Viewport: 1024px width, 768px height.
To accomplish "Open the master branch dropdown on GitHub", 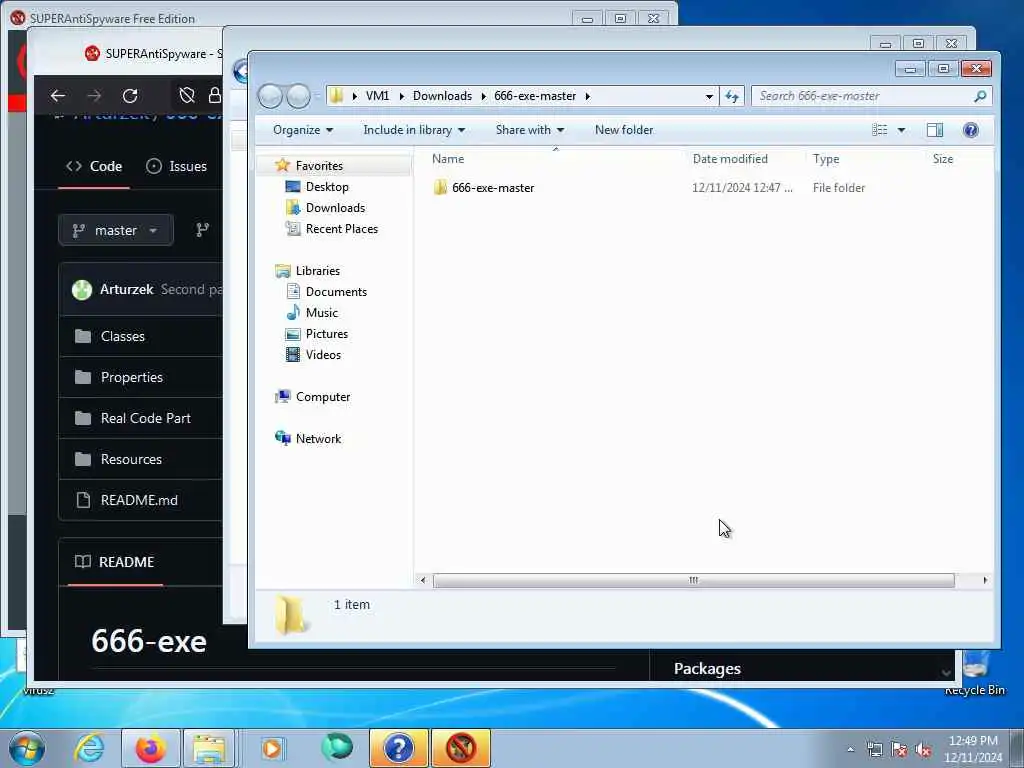I will [x=116, y=230].
